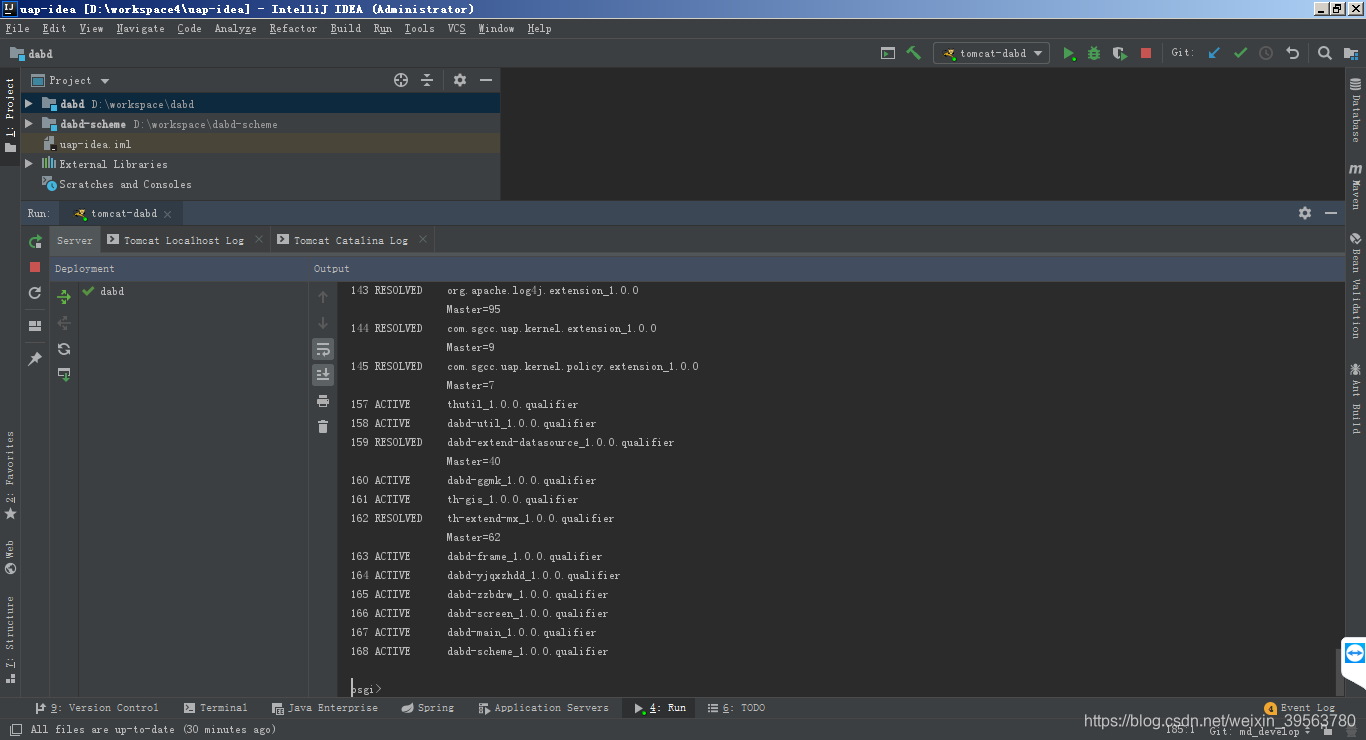This screenshot has height=740, width=1366.
Task: Clear console output with the trash icon
Action: click(x=323, y=427)
